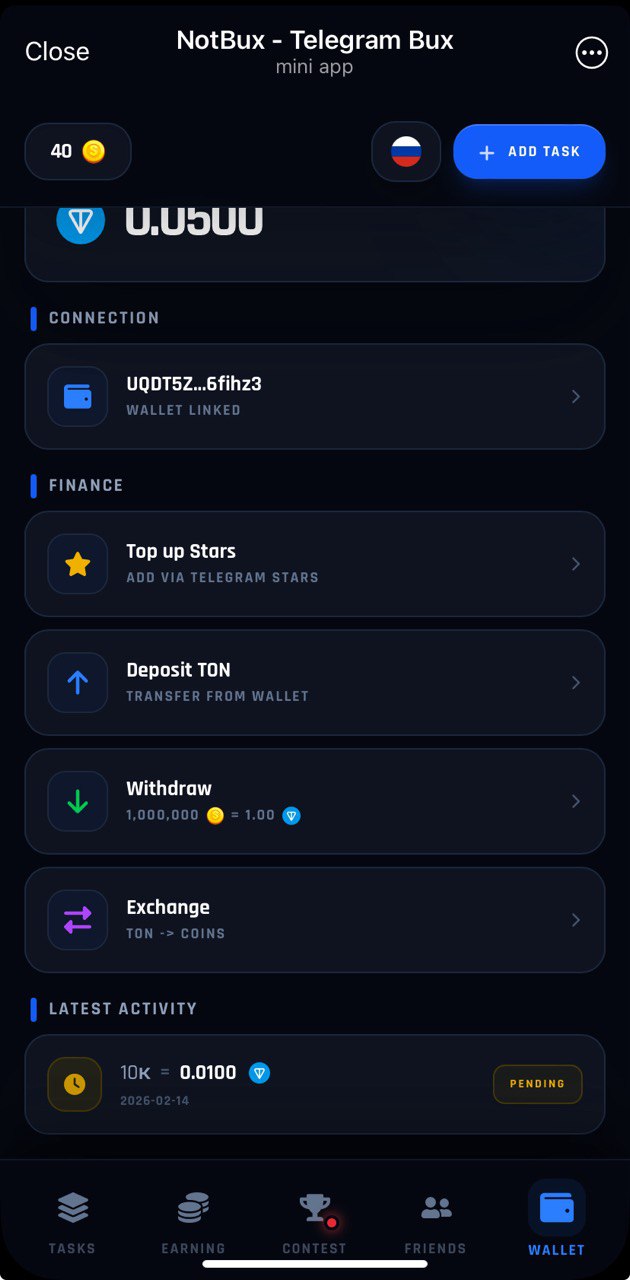Click the linked wallet icon
The image size is (630, 1280).
point(77,397)
